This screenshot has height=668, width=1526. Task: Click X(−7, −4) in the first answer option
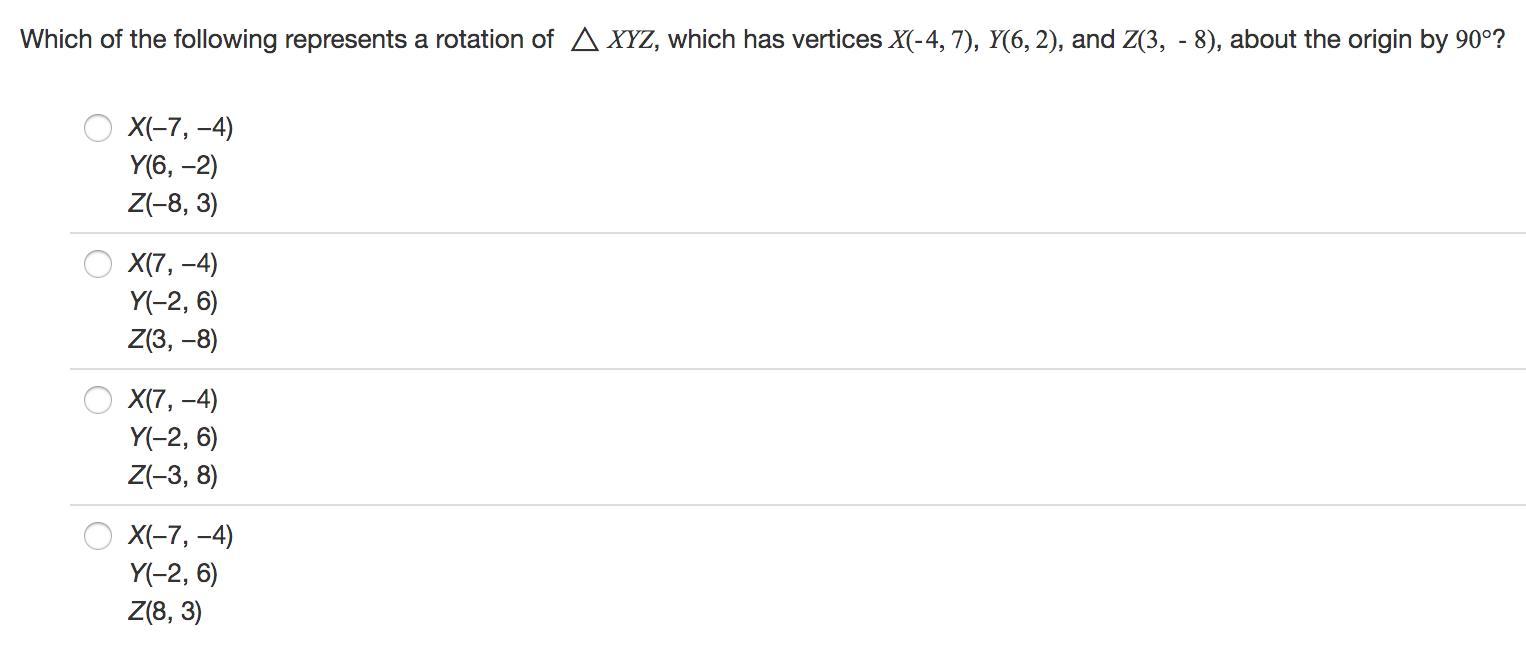[180, 128]
